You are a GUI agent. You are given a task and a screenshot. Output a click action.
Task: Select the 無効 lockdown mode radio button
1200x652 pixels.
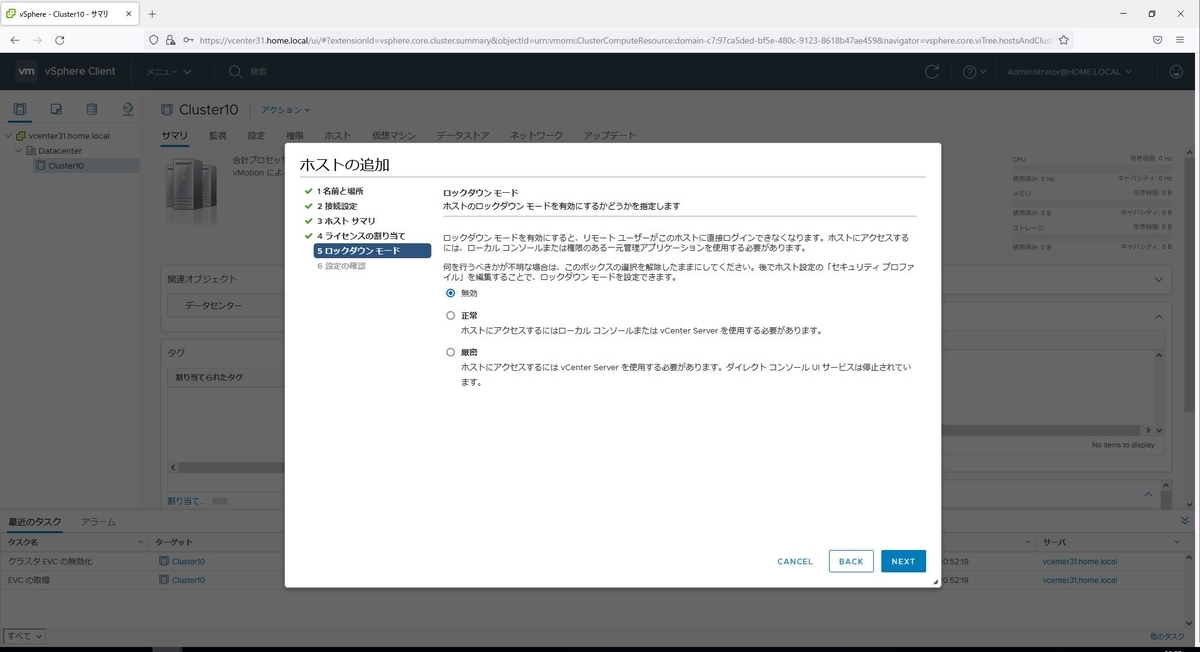pos(450,293)
